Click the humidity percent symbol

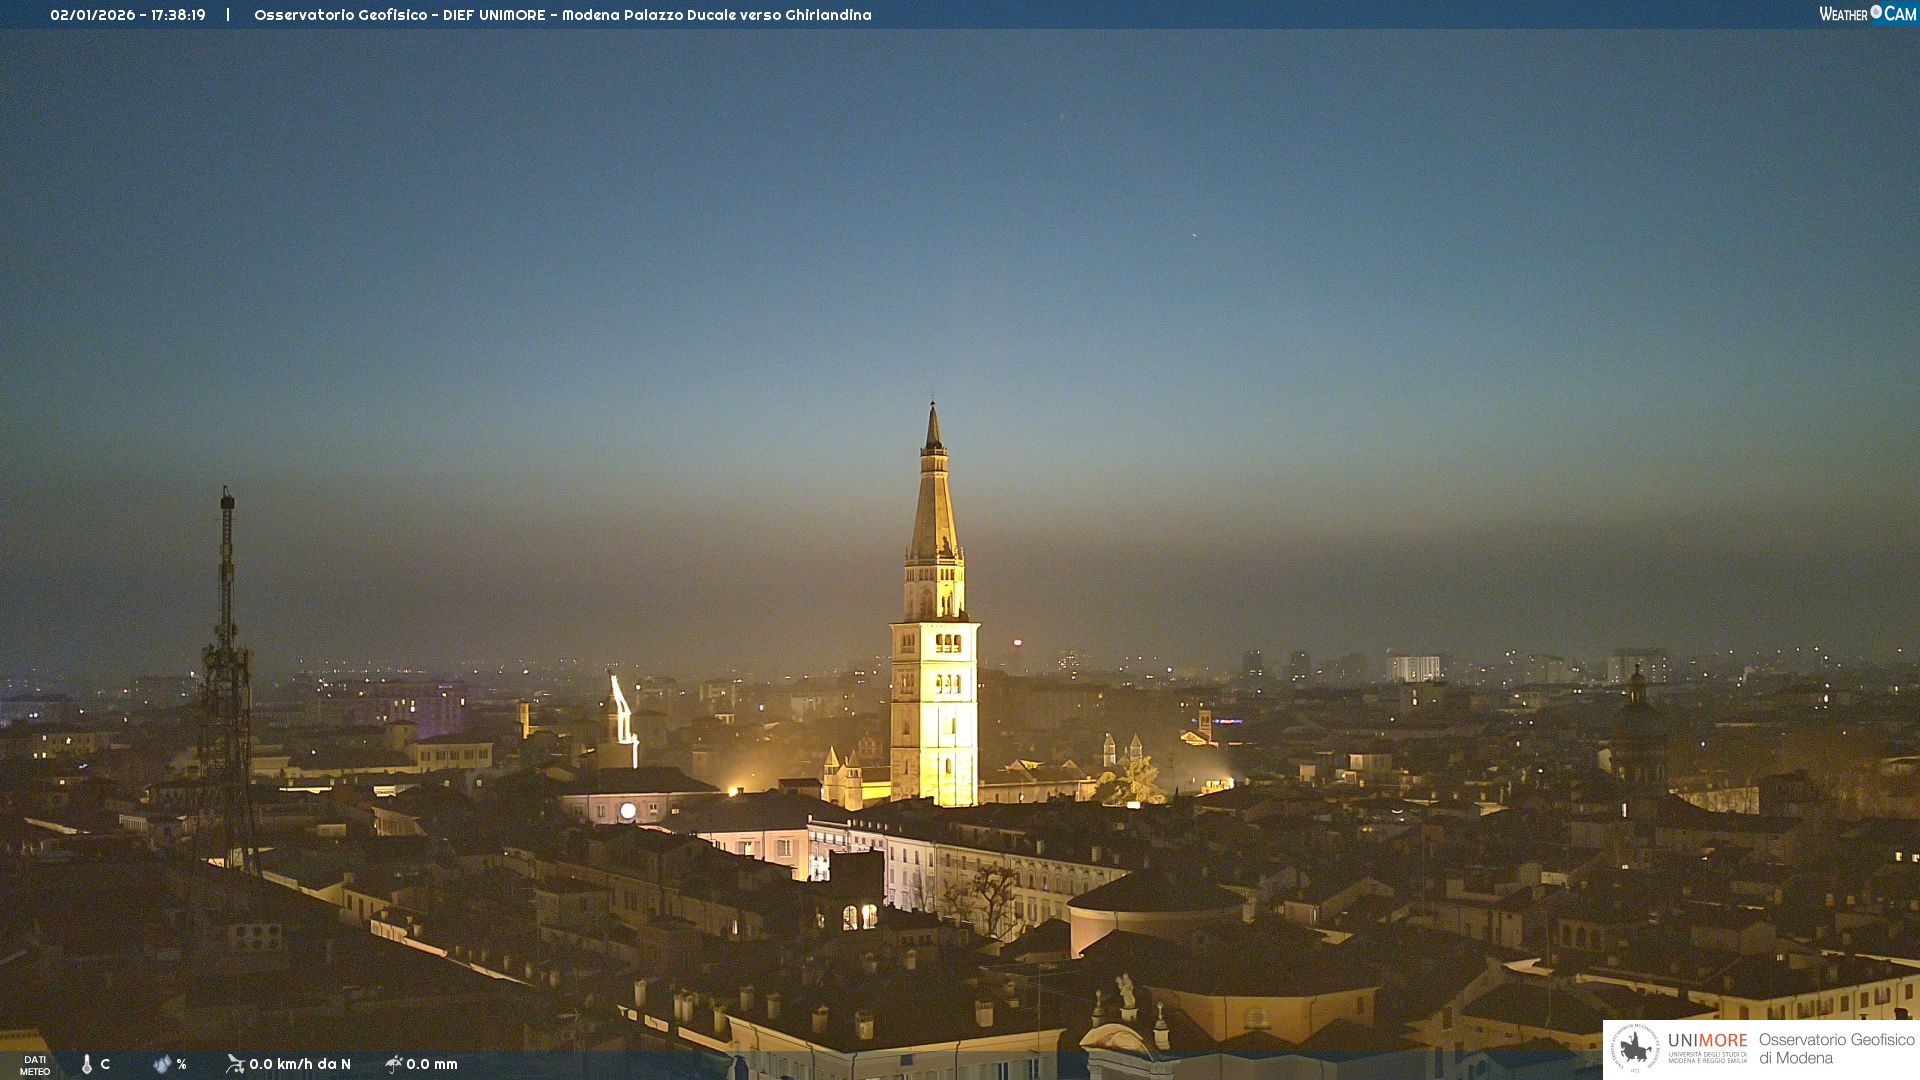(x=182, y=1064)
